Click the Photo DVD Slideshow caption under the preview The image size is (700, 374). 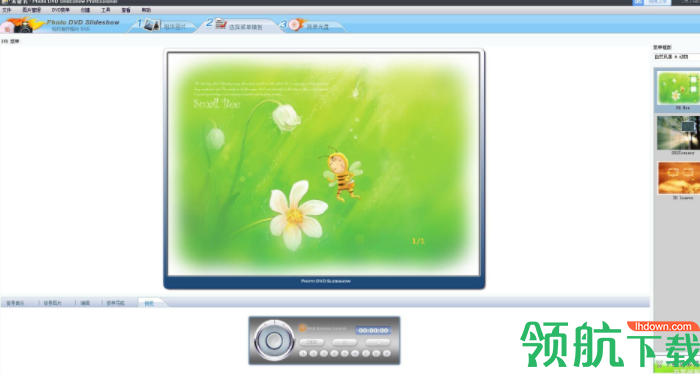point(325,281)
